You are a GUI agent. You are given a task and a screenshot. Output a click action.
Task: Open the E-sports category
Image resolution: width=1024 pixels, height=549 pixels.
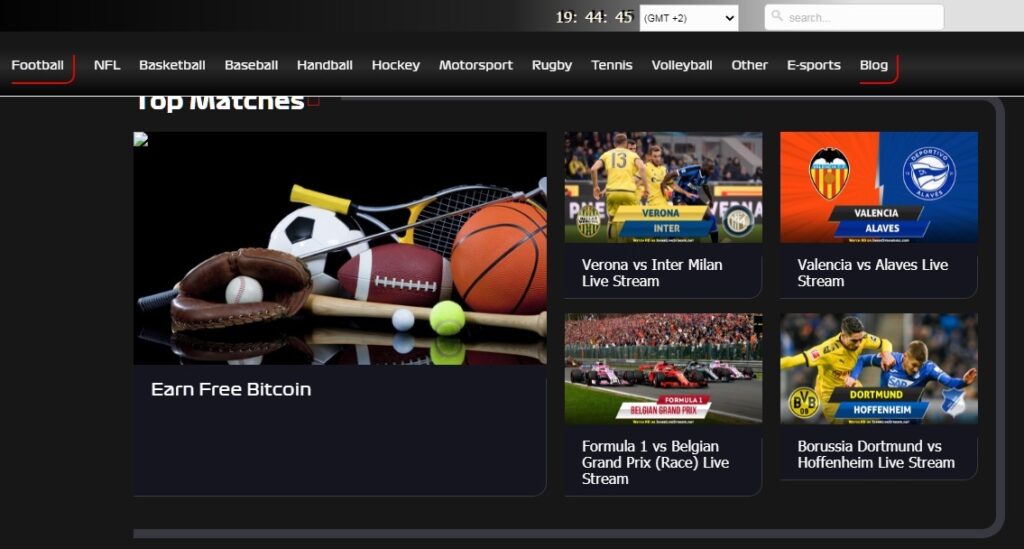(x=814, y=65)
